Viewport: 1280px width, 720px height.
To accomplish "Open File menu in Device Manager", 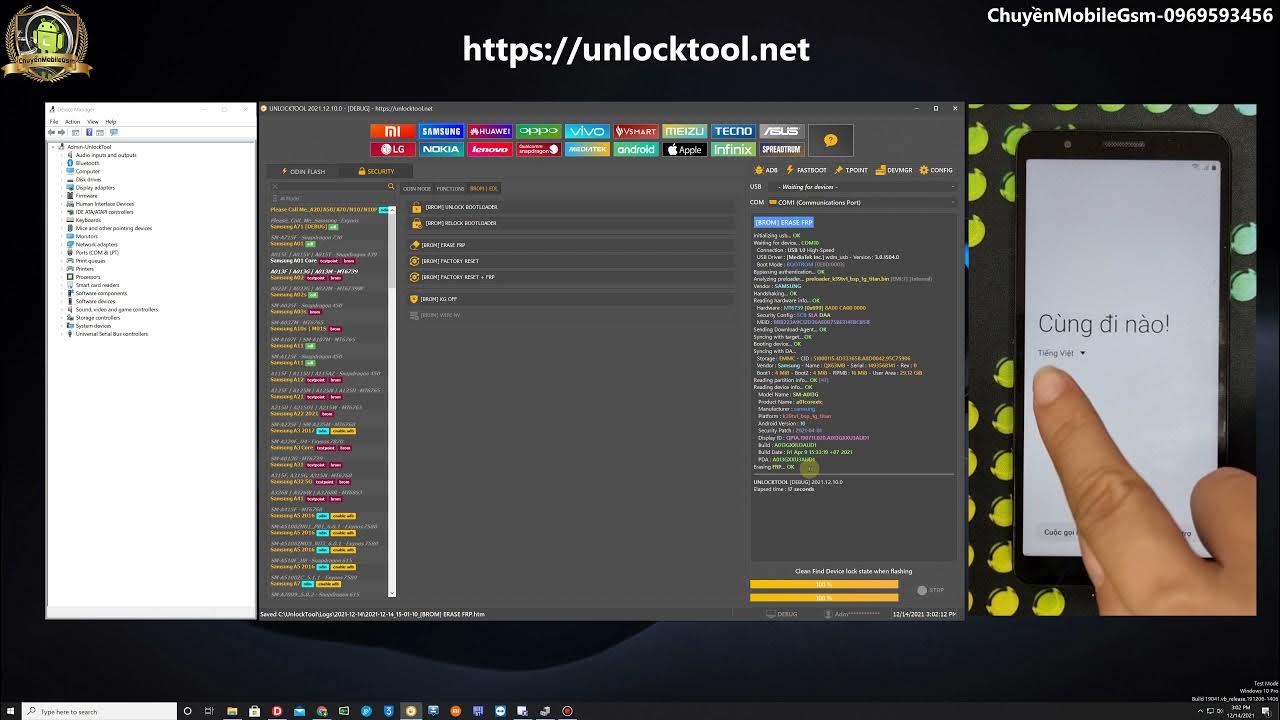I will 54,122.
